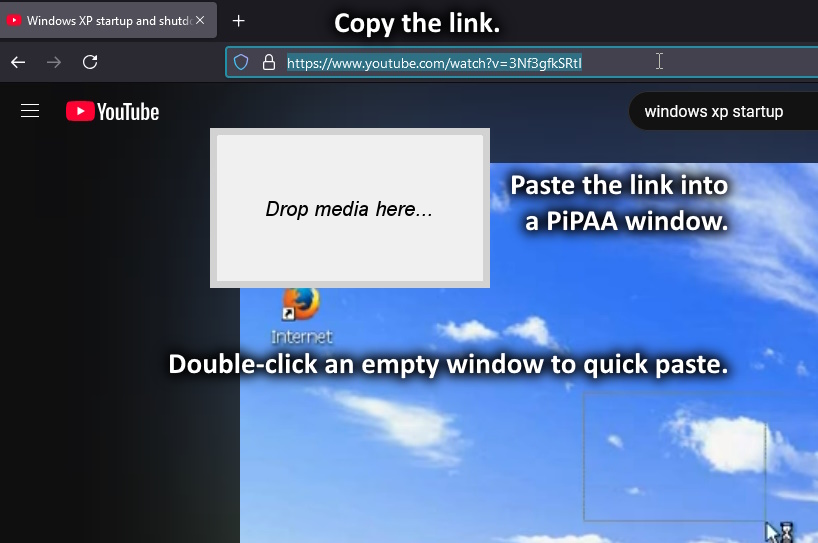Click the Firefox Internet desktop shortcut in the video
This screenshot has width=818, height=543.
point(302,317)
